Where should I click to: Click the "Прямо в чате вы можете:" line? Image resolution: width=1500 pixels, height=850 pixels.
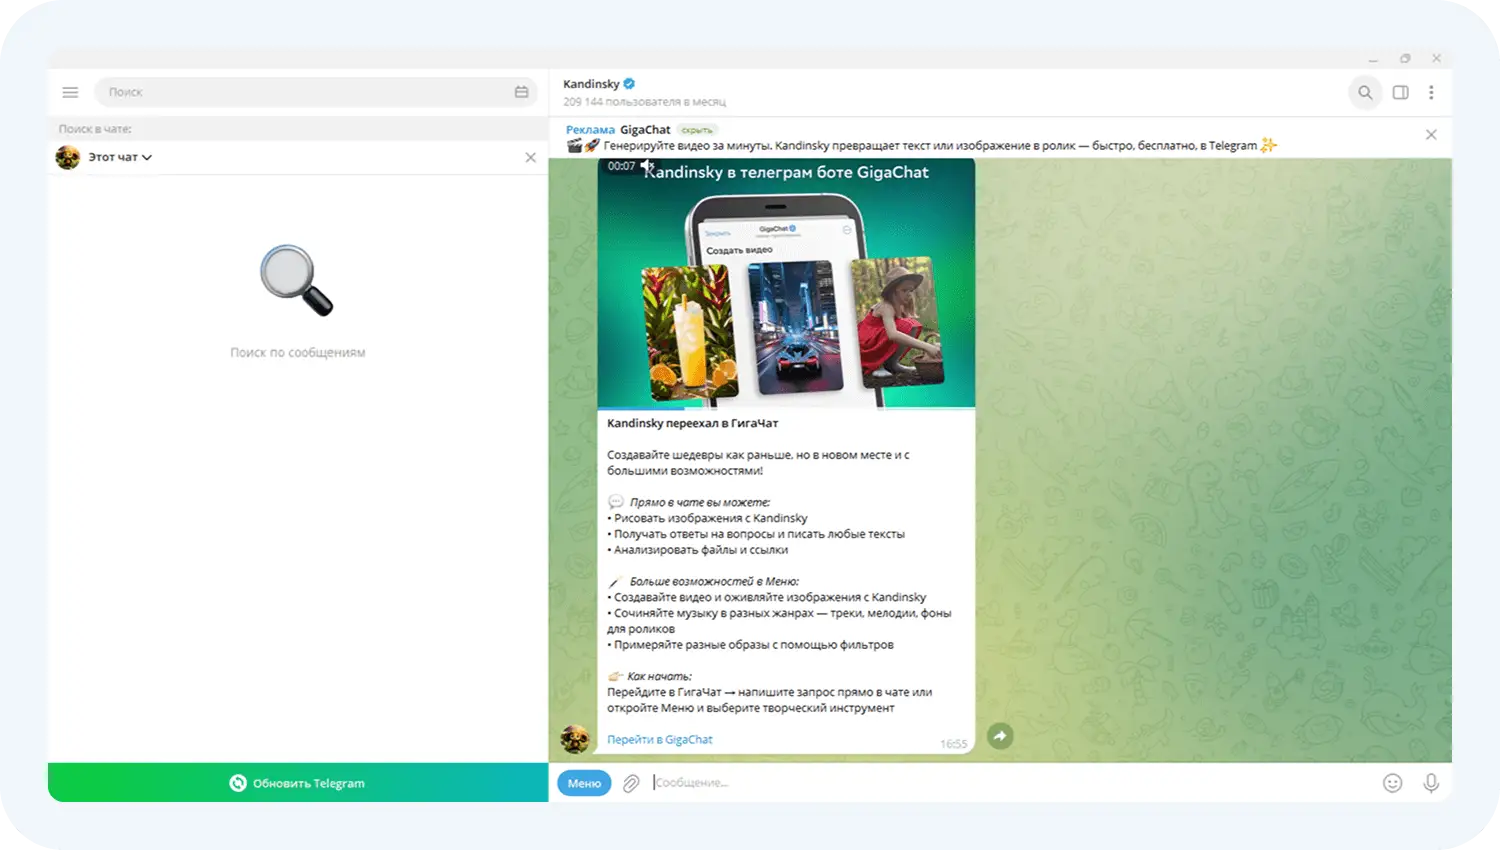coord(700,502)
